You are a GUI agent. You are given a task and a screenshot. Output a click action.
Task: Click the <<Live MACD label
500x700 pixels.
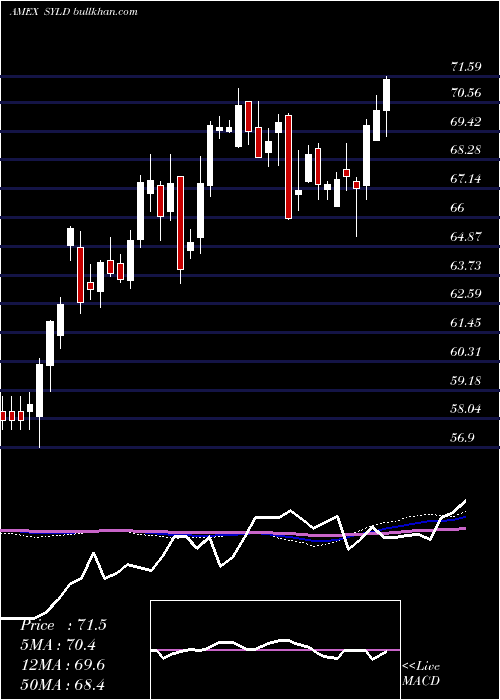[x=421, y=673]
